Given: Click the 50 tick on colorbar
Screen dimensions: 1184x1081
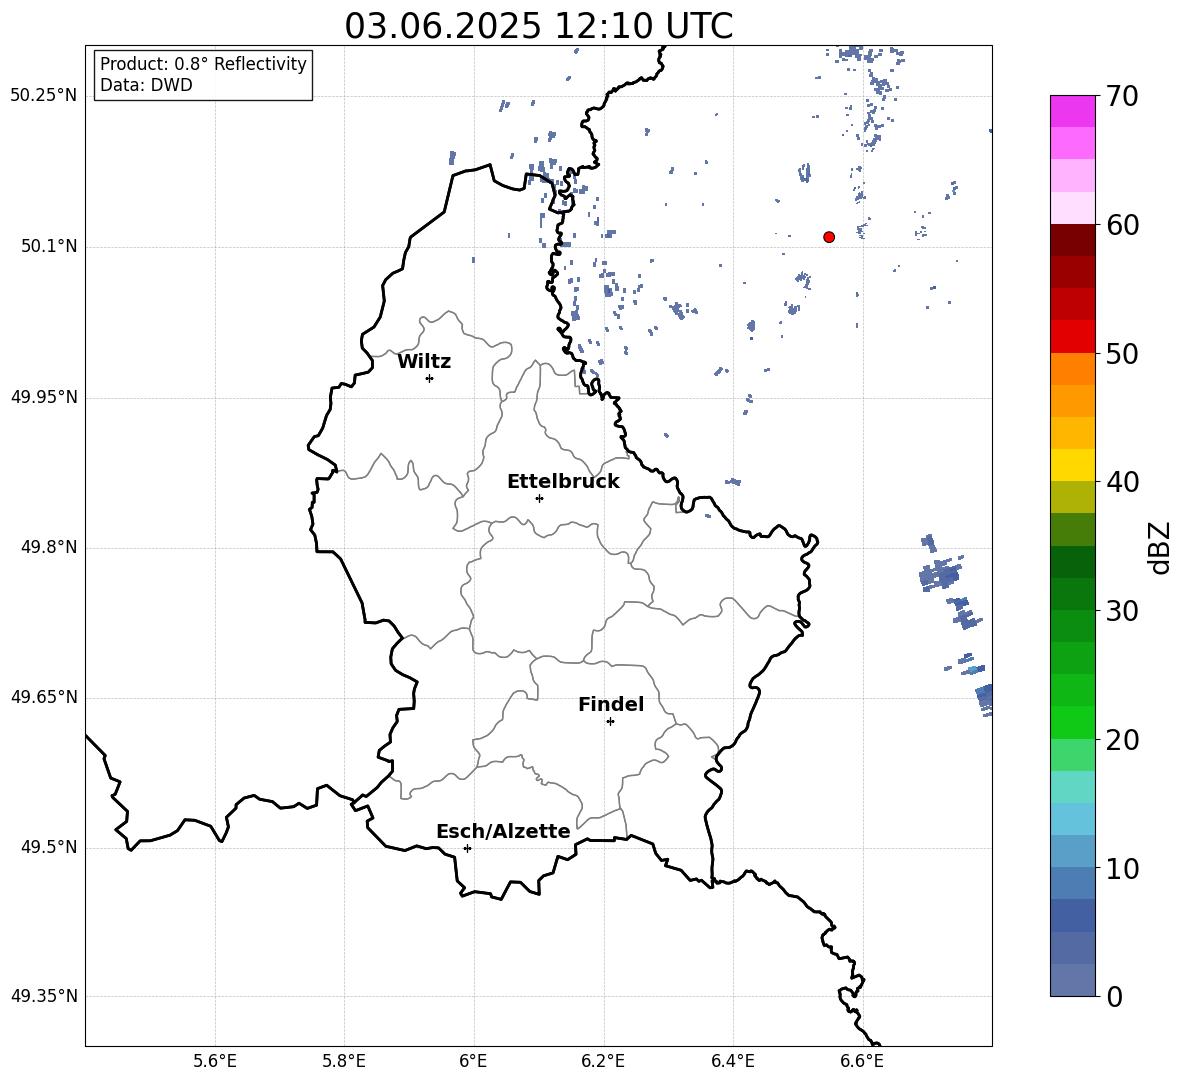Looking at the screenshot, I should click(1122, 353).
